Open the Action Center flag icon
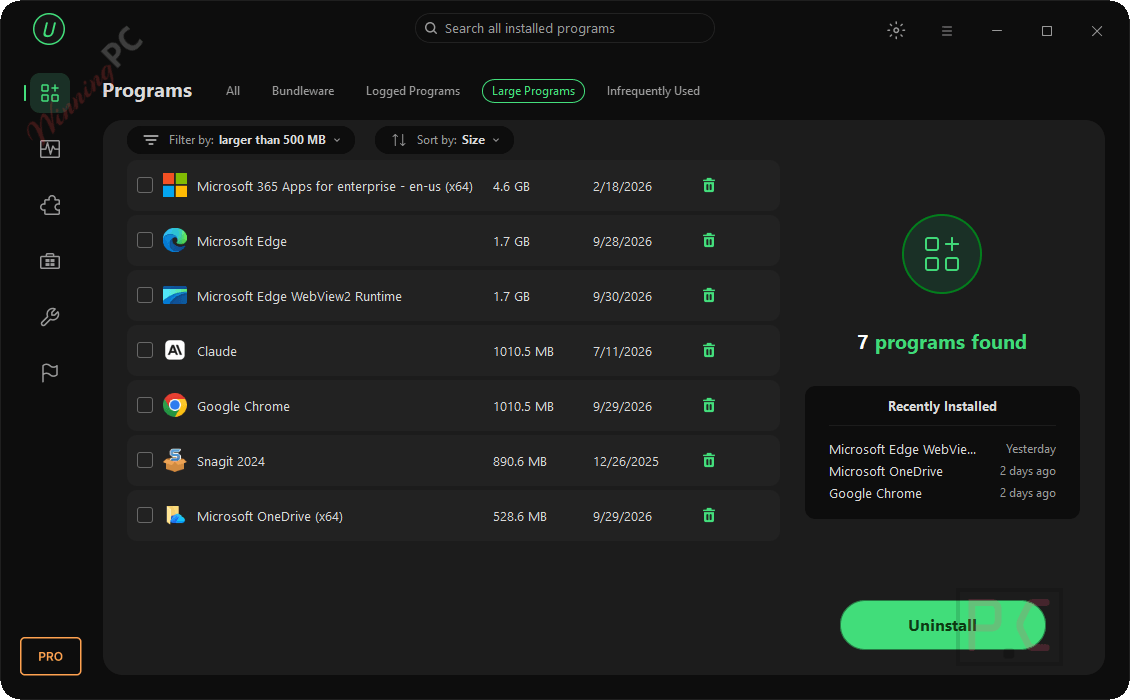 (50, 372)
